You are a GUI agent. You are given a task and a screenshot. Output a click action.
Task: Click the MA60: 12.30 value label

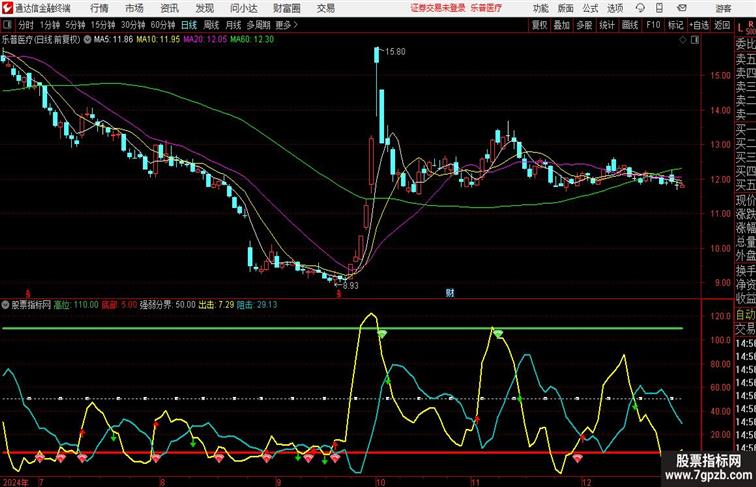pyautogui.click(x=252, y=40)
